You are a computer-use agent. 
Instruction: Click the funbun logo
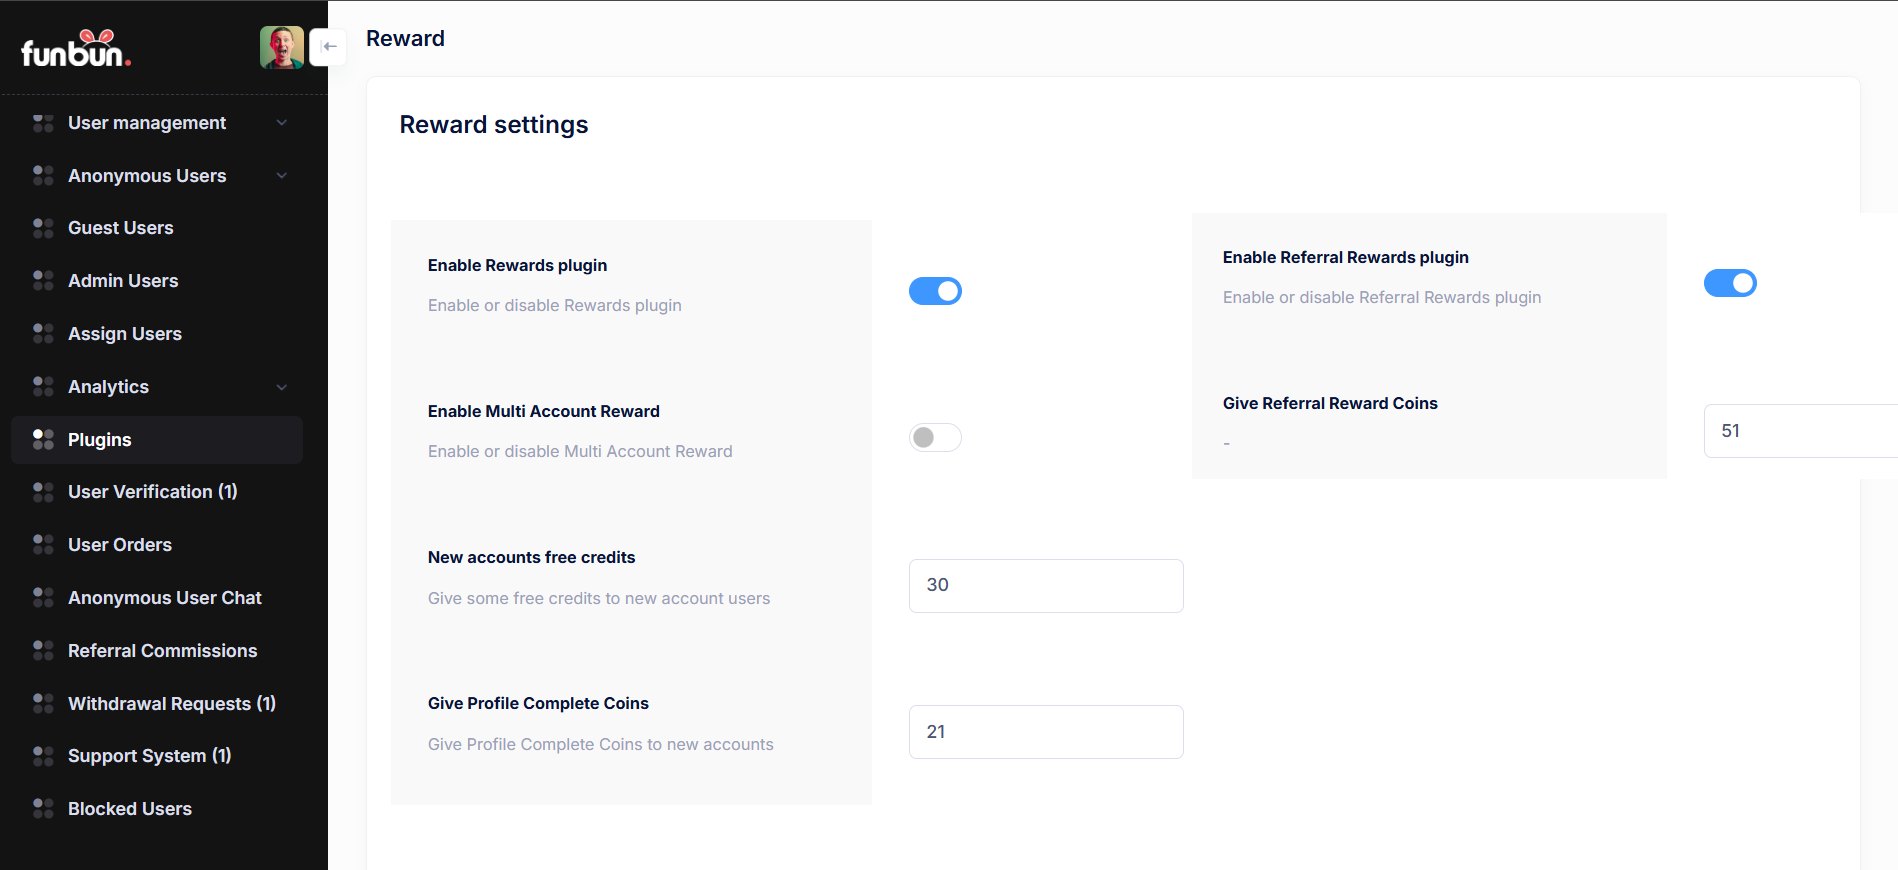[76, 49]
